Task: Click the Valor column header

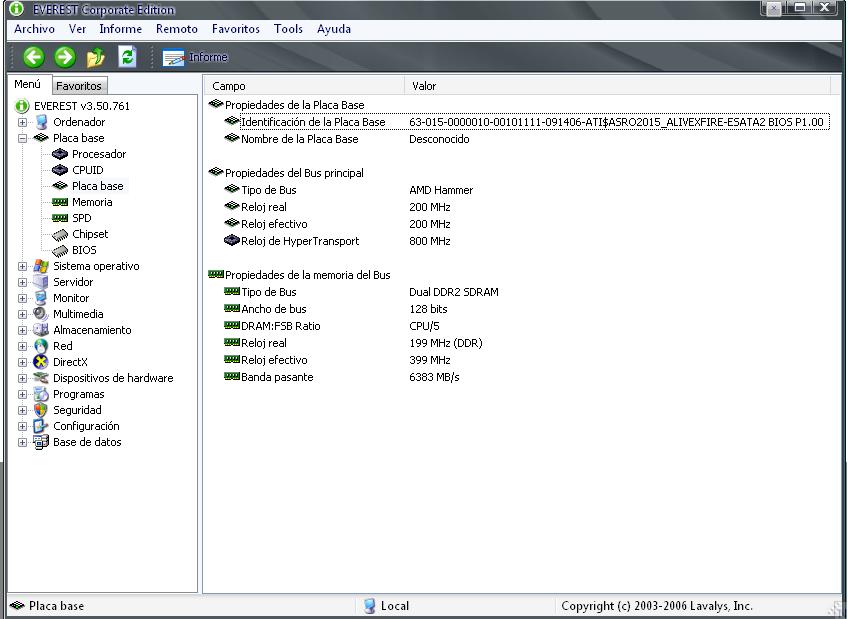Action: click(424, 86)
